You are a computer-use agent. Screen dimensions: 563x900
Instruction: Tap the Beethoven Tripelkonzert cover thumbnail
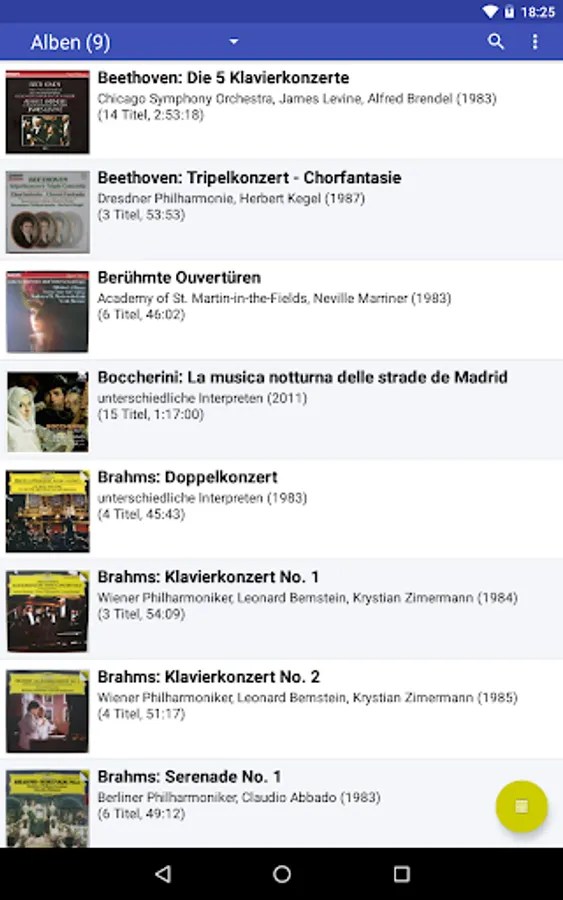(48, 211)
